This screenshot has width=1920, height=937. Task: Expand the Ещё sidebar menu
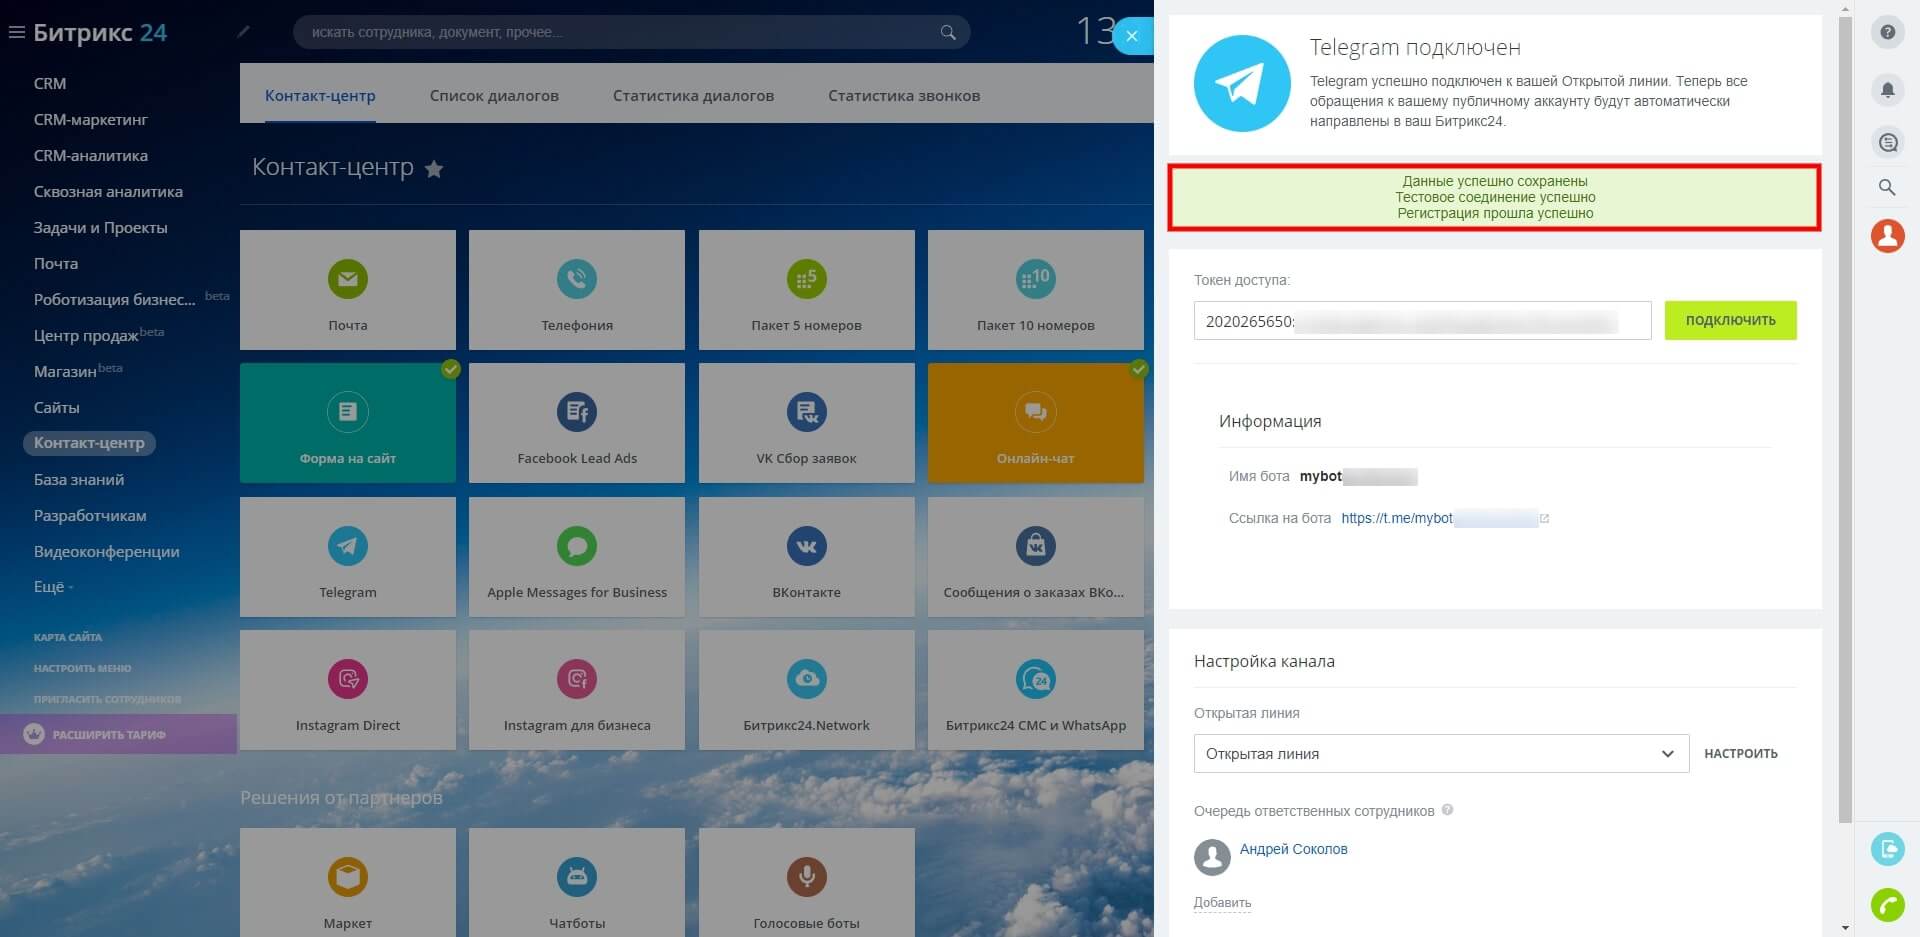(53, 587)
